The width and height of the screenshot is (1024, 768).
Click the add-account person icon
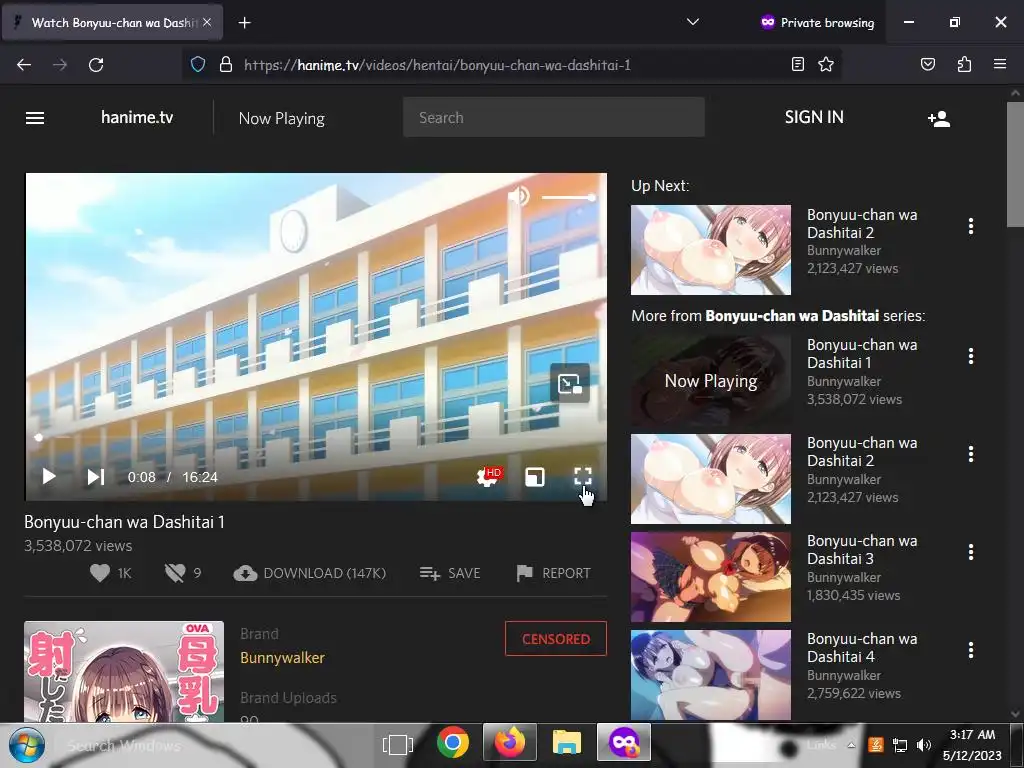coord(938,118)
